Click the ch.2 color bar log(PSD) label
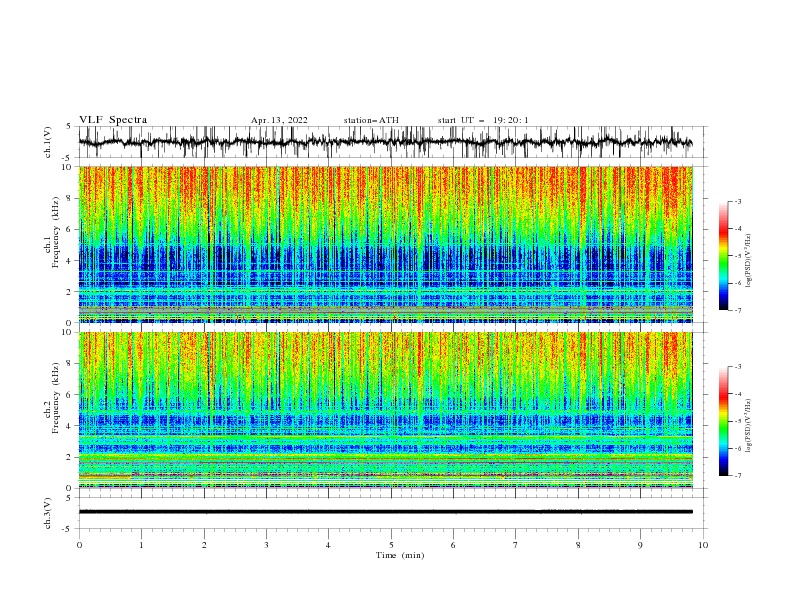 pyautogui.click(x=749, y=425)
